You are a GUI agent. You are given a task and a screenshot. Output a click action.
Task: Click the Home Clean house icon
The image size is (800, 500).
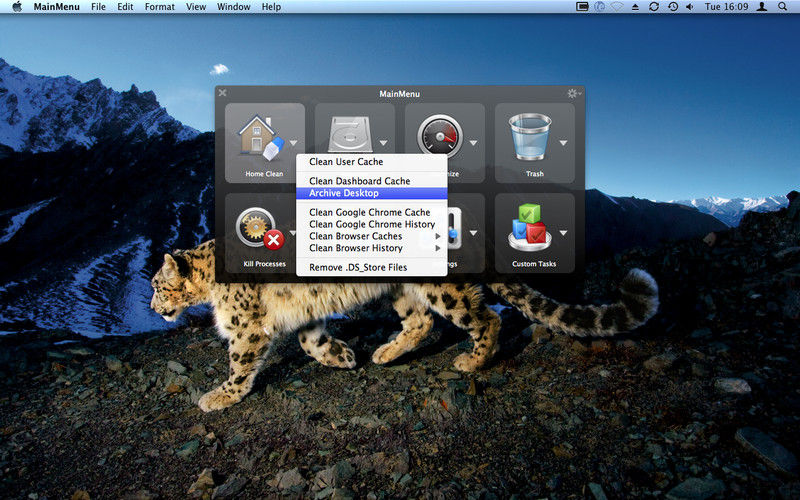tap(260, 138)
